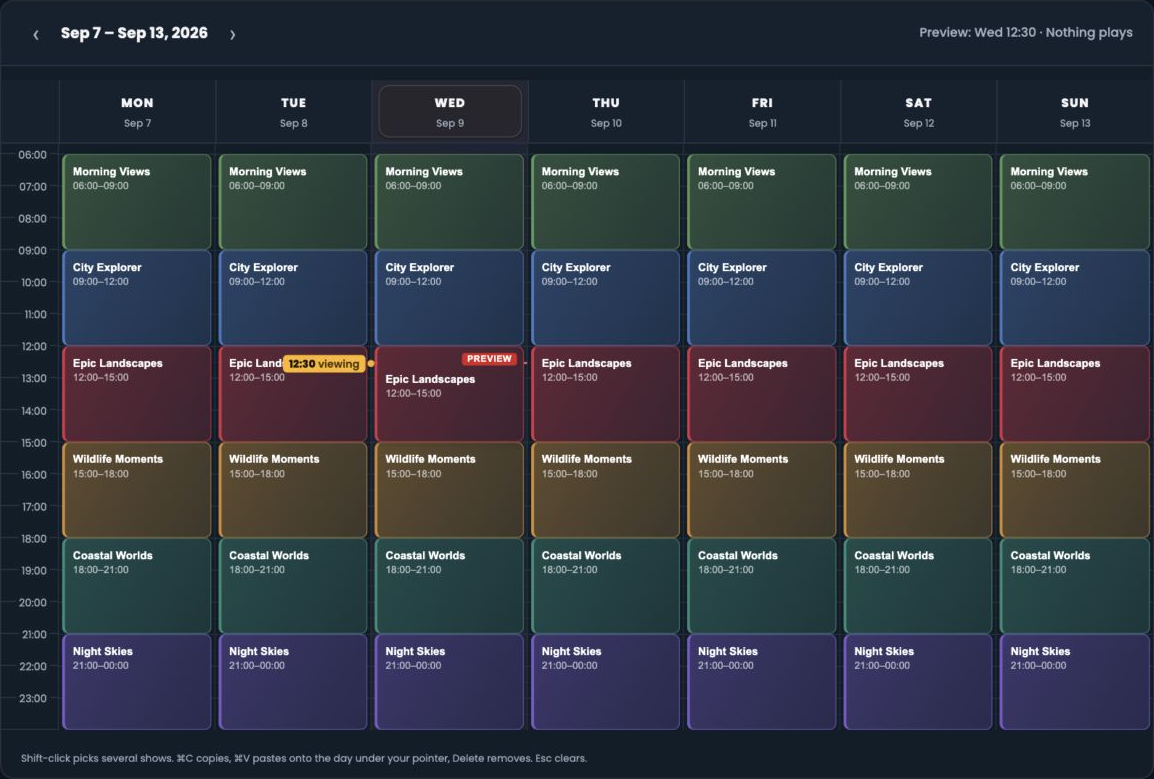Select Thursday's Morning Views show
Viewport: 1154px width, 779px height.
pos(606,202)
